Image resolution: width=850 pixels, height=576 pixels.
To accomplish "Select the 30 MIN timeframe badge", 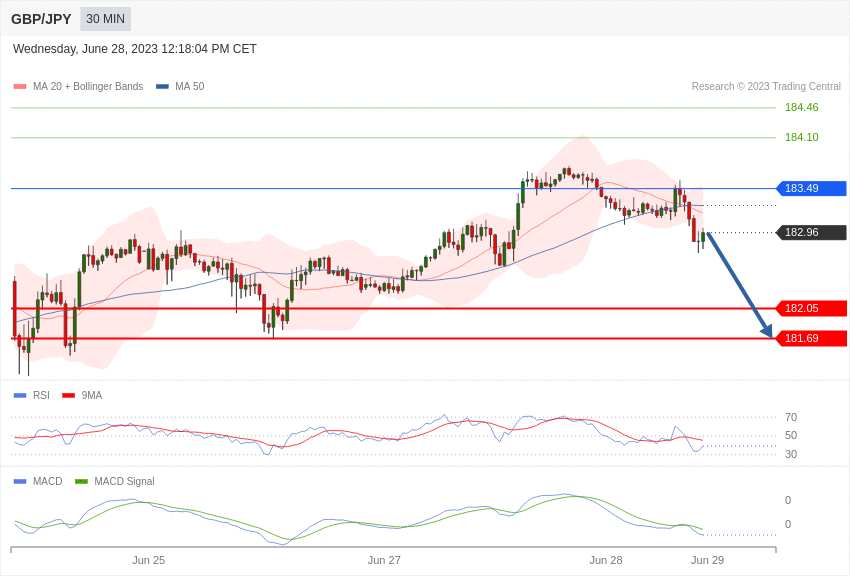I will click(x=105, y=19).
